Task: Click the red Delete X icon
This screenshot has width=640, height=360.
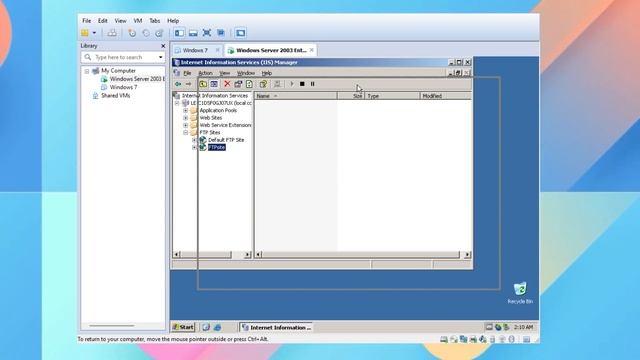Action: coord(227,84)
